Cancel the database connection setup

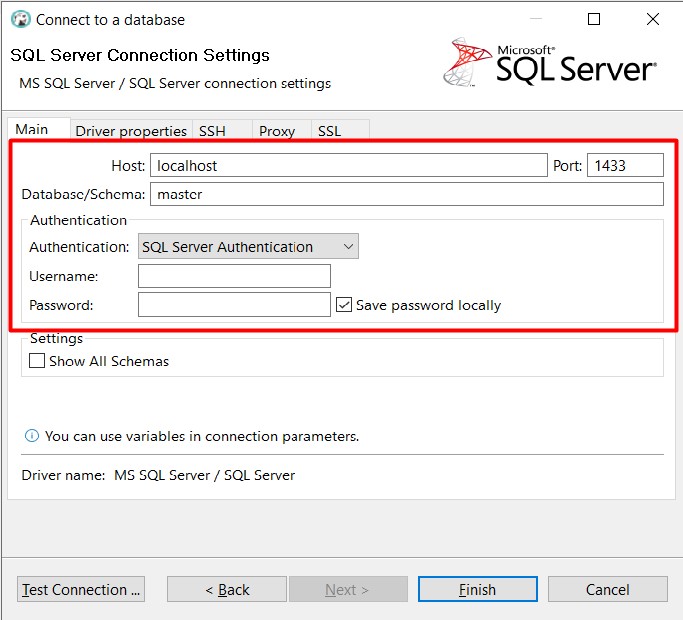point(607,590)
